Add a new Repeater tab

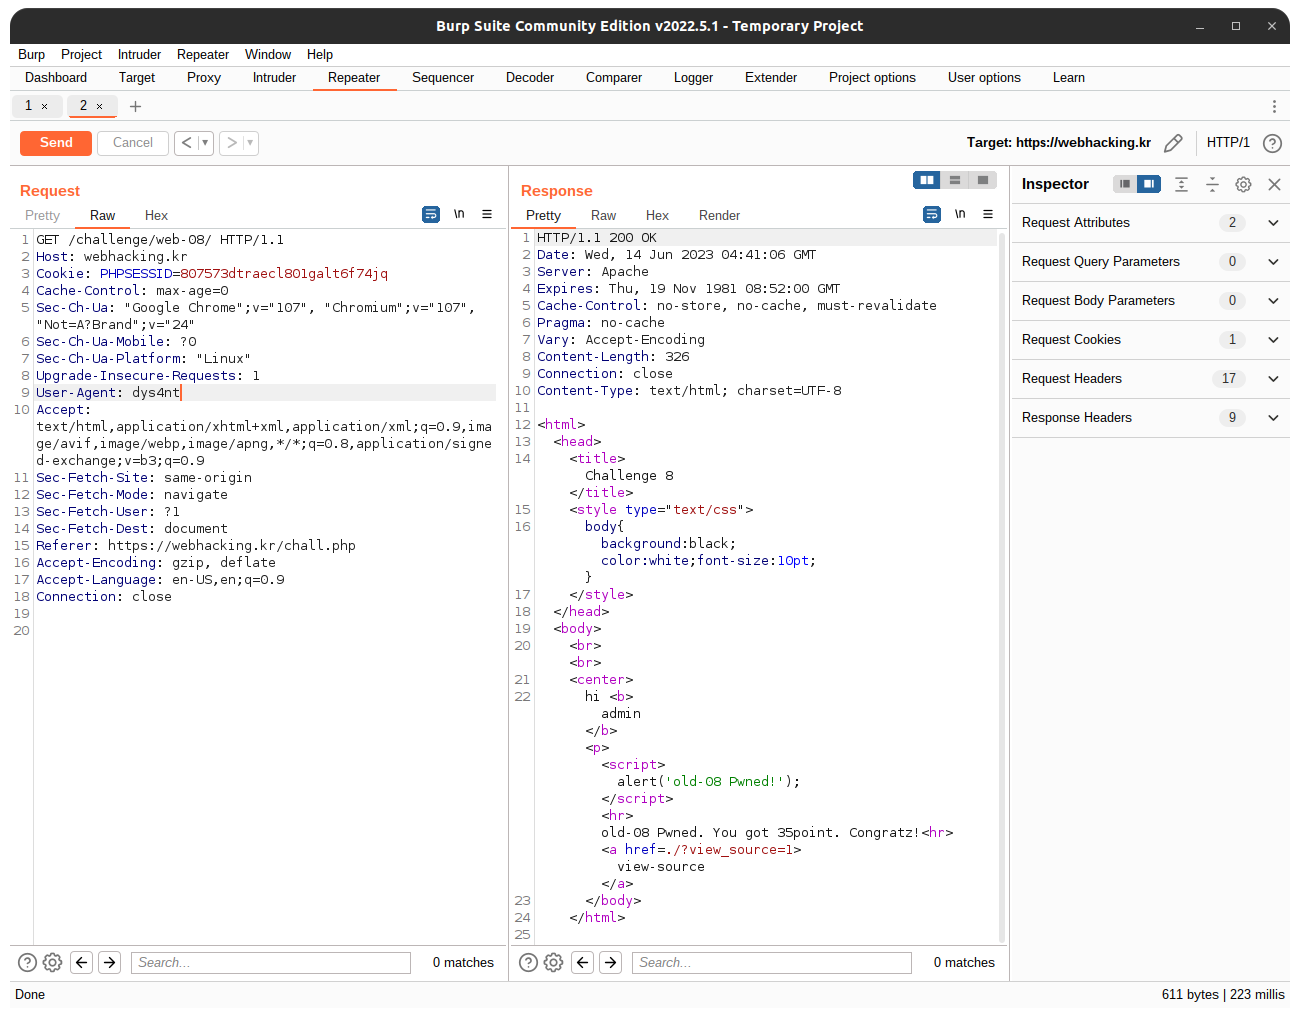[135, 106]
